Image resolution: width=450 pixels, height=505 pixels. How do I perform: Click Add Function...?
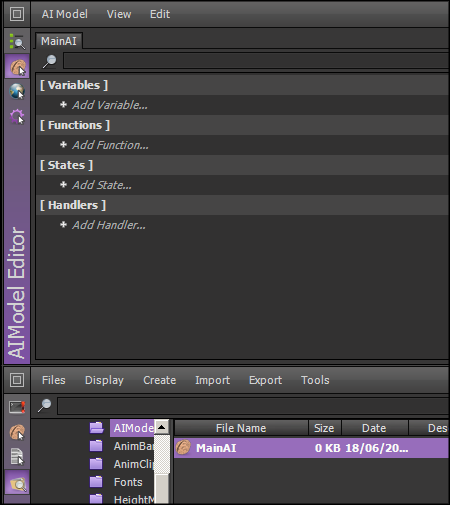(111, 145)
